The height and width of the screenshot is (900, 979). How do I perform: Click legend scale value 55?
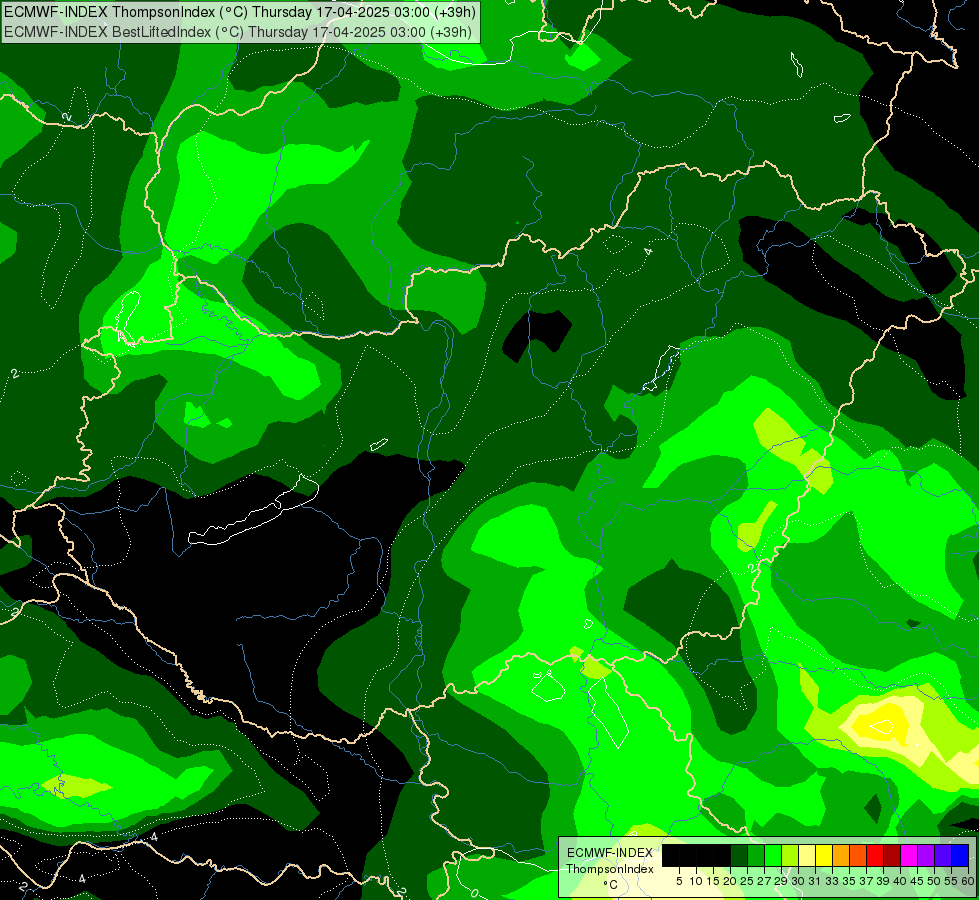[x=951, y=881]
